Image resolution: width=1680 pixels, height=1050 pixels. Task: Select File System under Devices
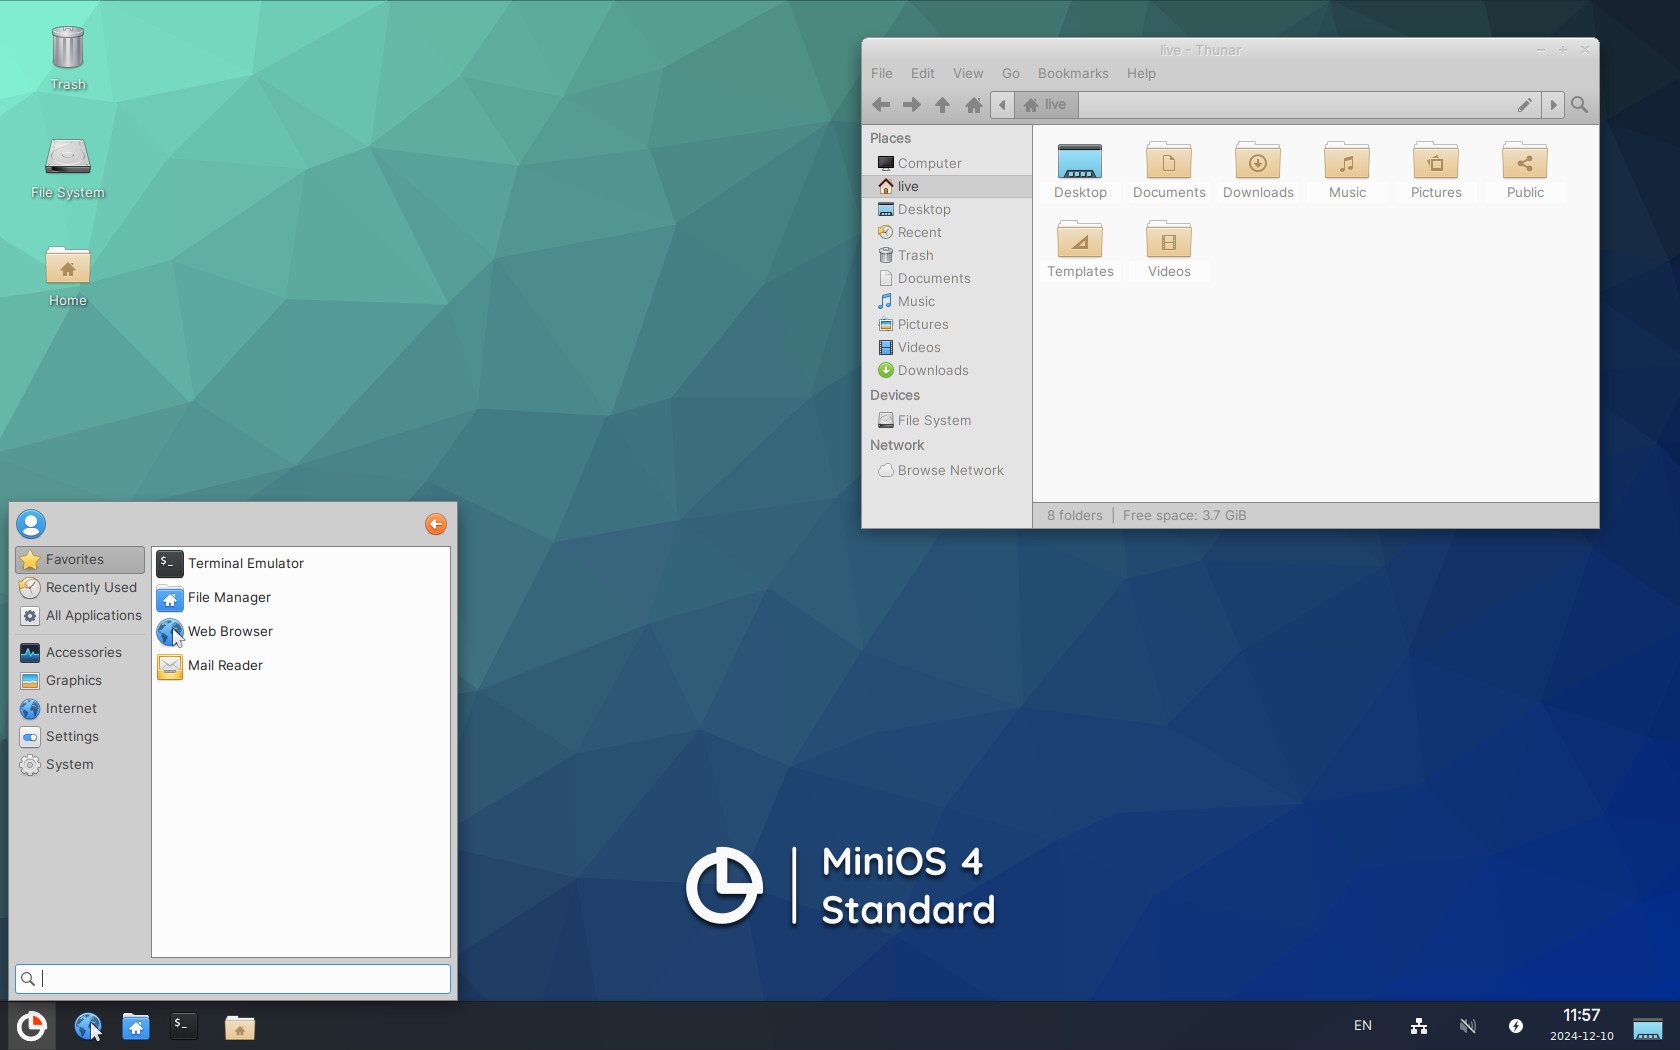947,420
